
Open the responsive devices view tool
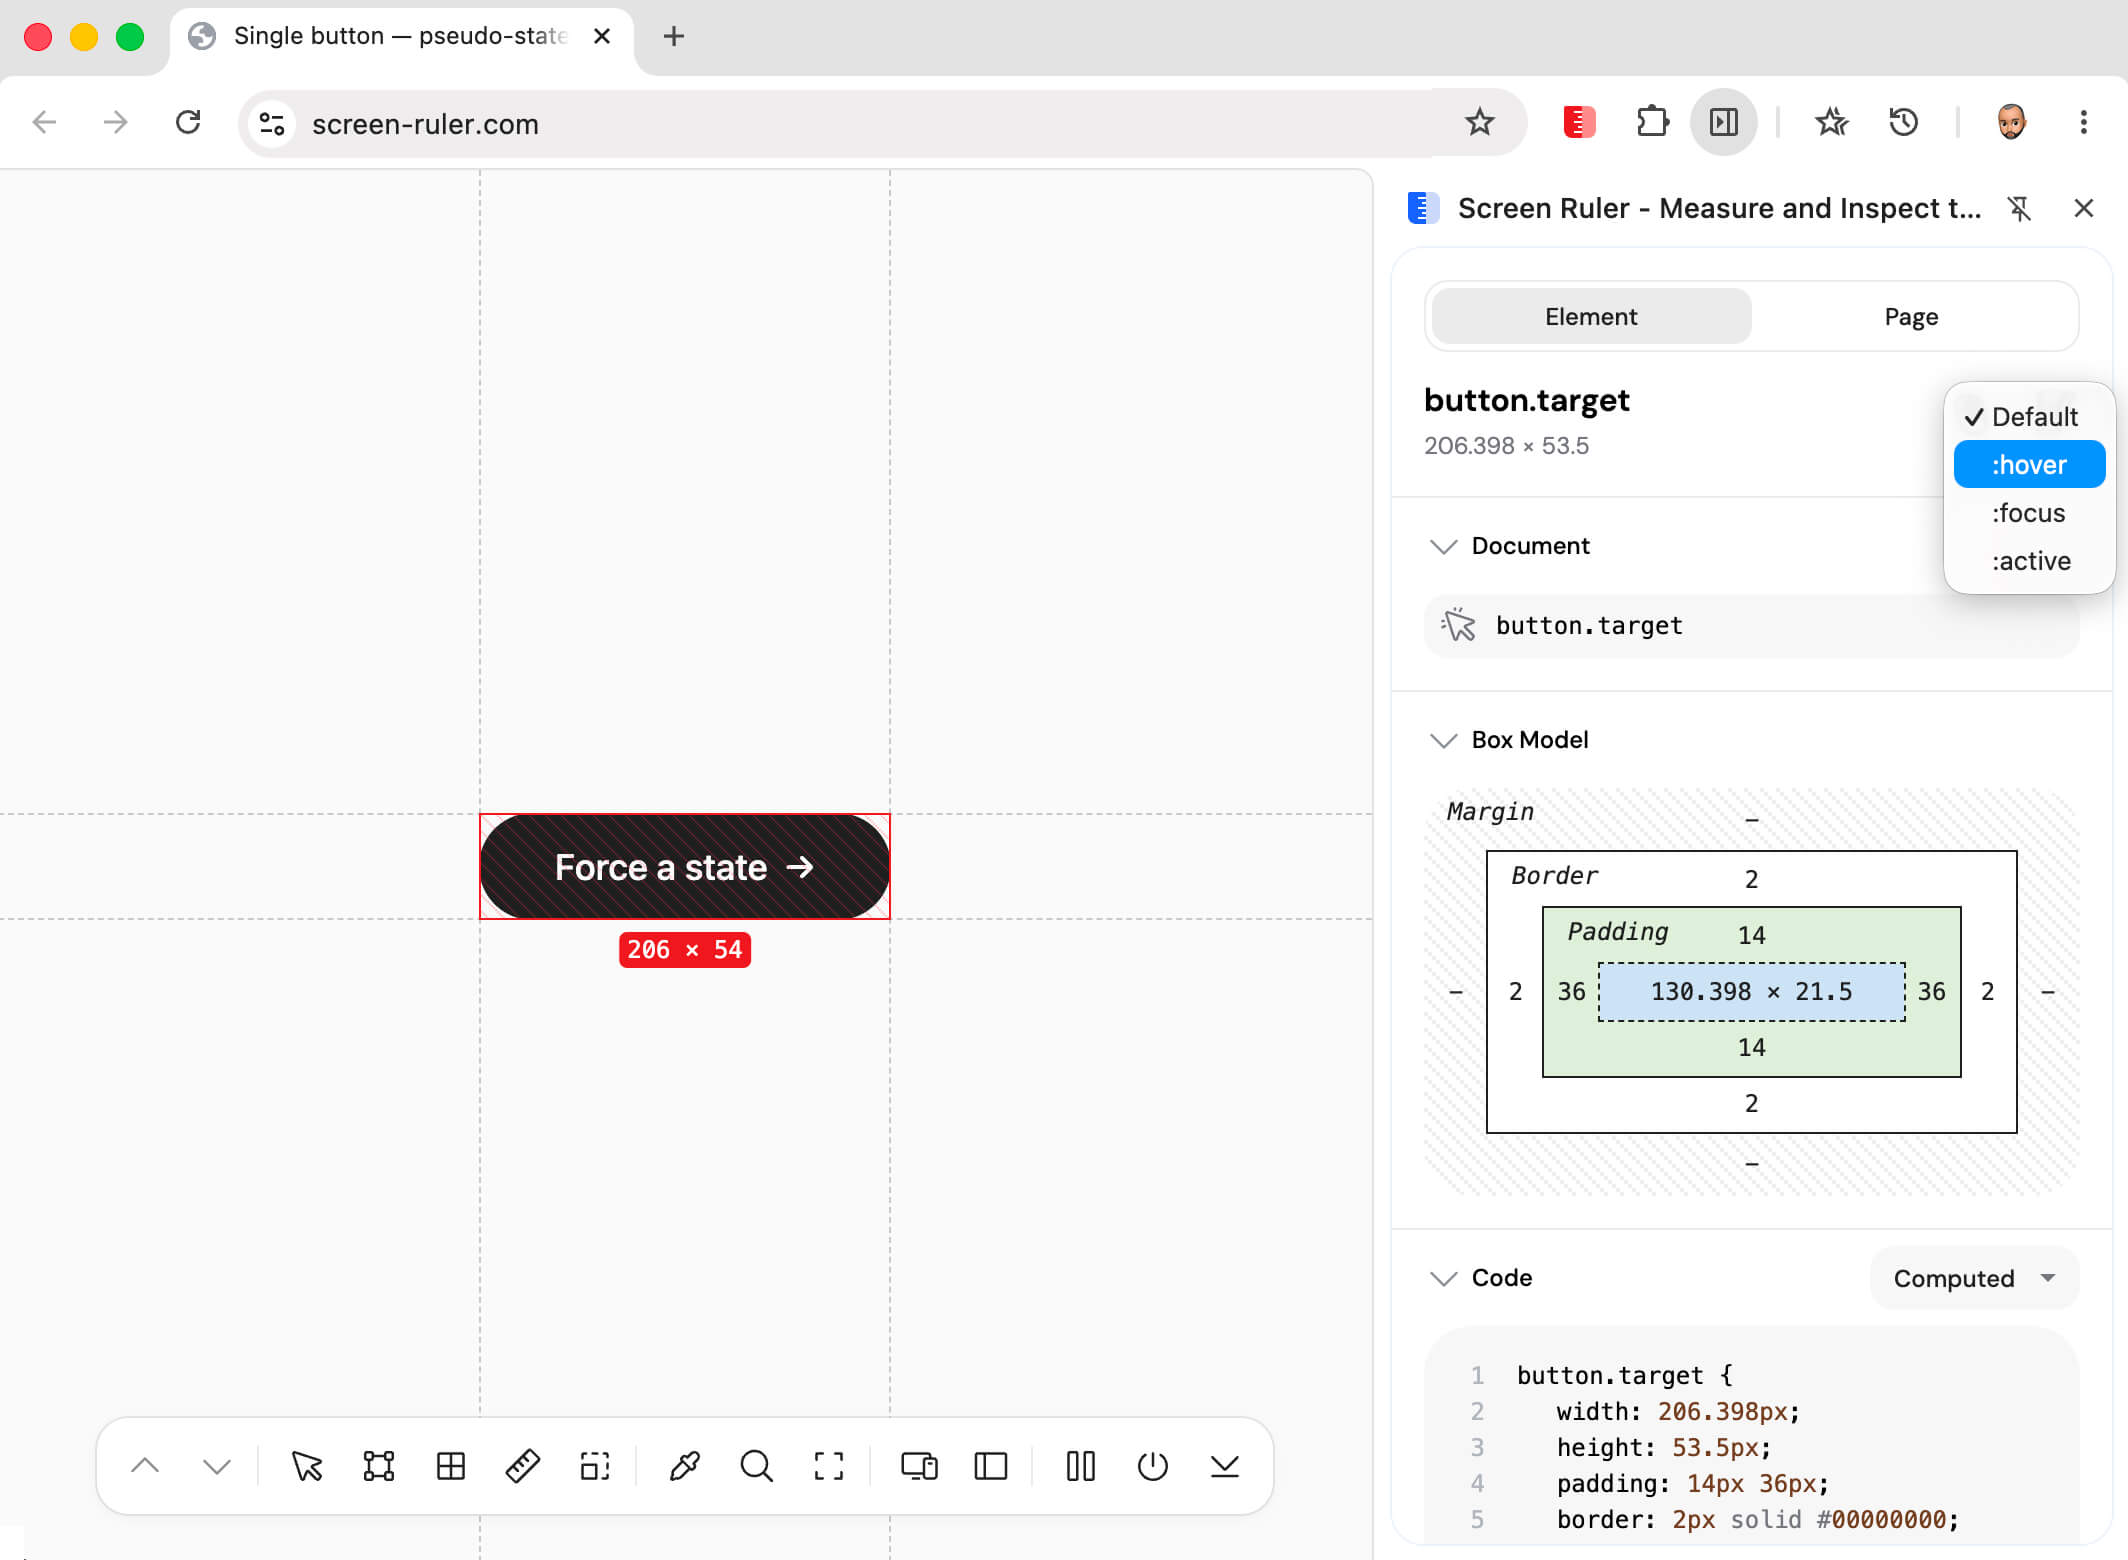[x=919, y=1466]
